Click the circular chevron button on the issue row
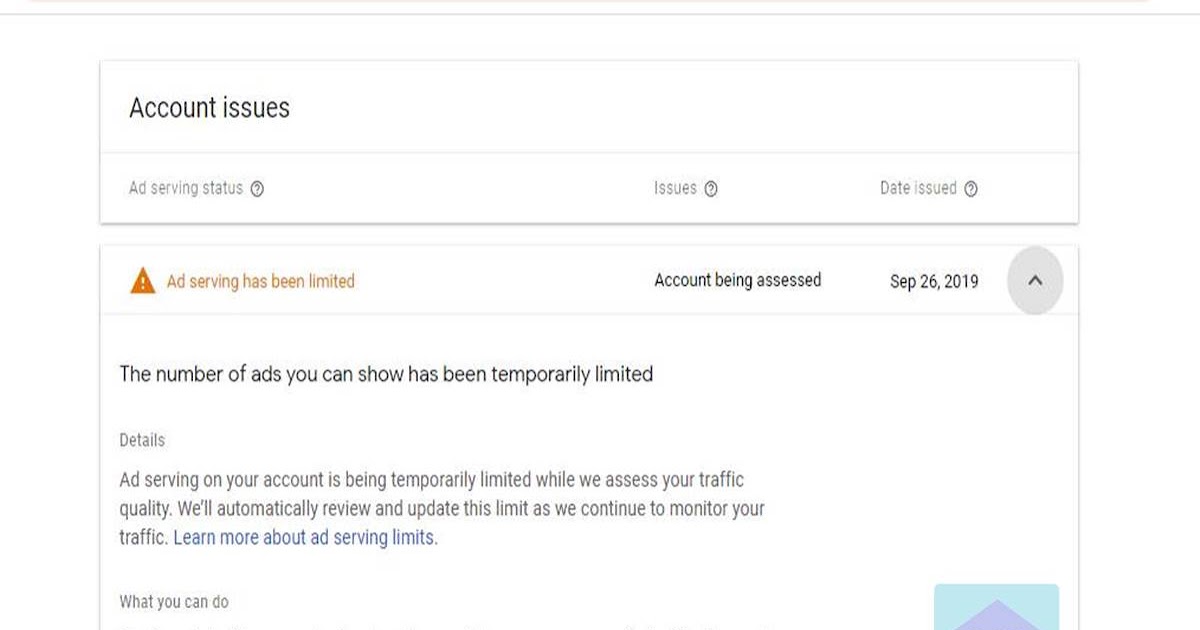Image resolution: width=1200 pixels, height=630 pixels. coord(1035,280)
